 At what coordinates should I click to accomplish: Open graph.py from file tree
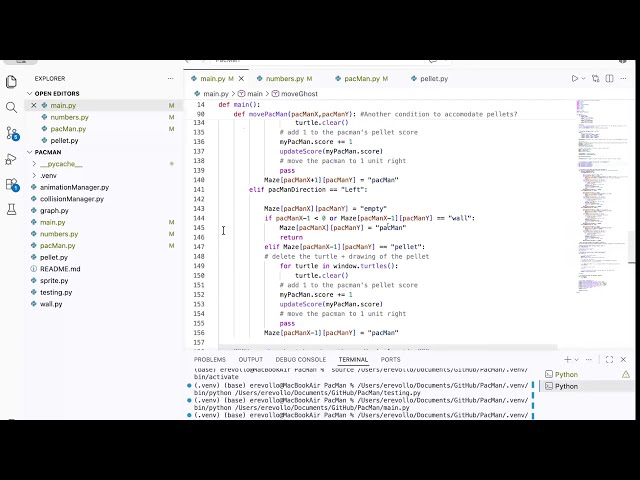54,211
